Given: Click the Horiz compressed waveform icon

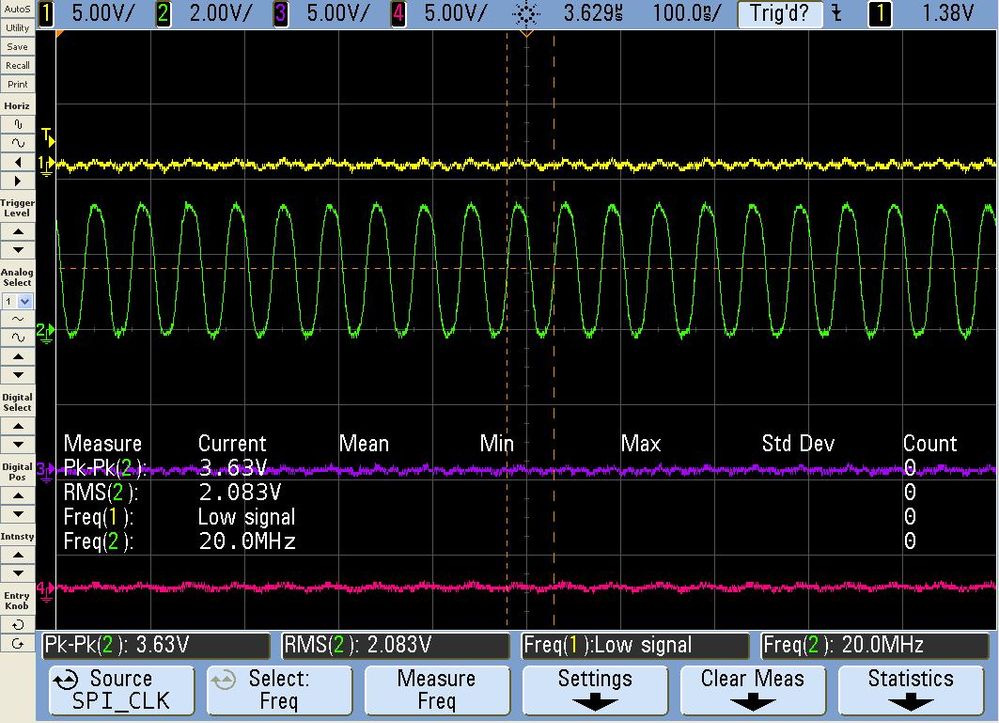Looking at the screenshot, I should [18, 124].
